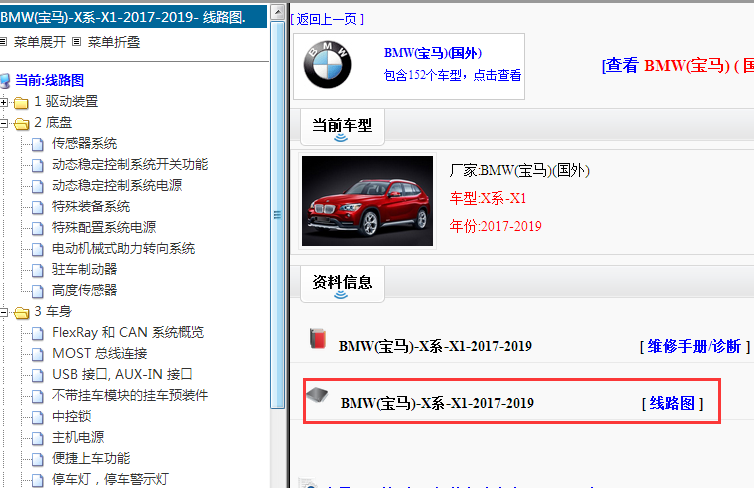Click the page icon beside 动态稳定控制系统电源
The width and height of the screenshot is (754, 488).
(x=38, y=186)
